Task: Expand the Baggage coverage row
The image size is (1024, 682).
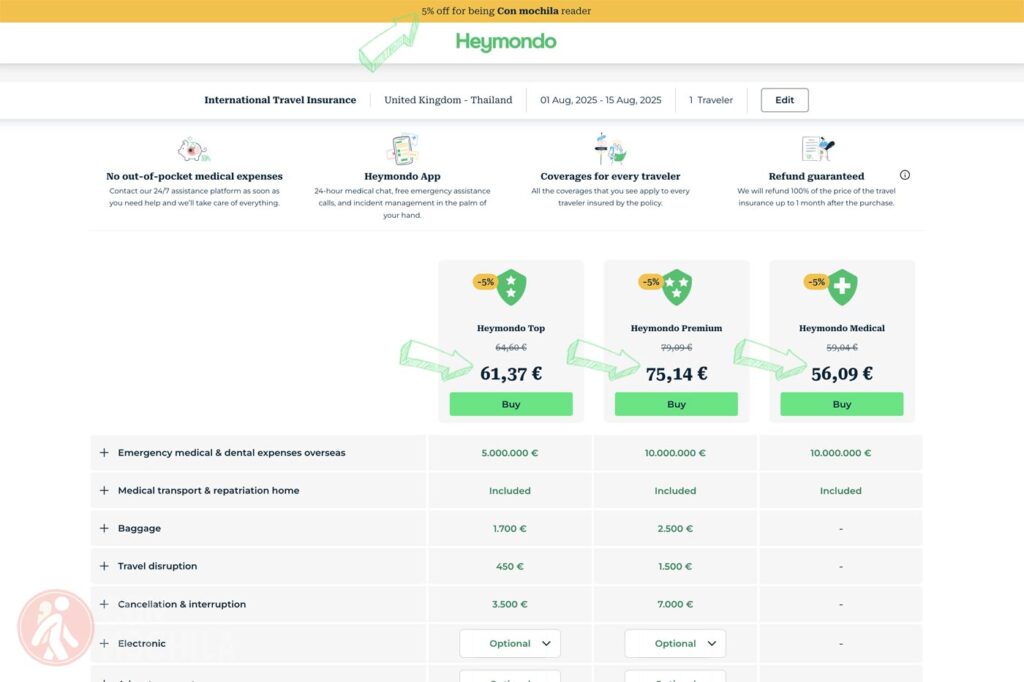Action: 104,528
